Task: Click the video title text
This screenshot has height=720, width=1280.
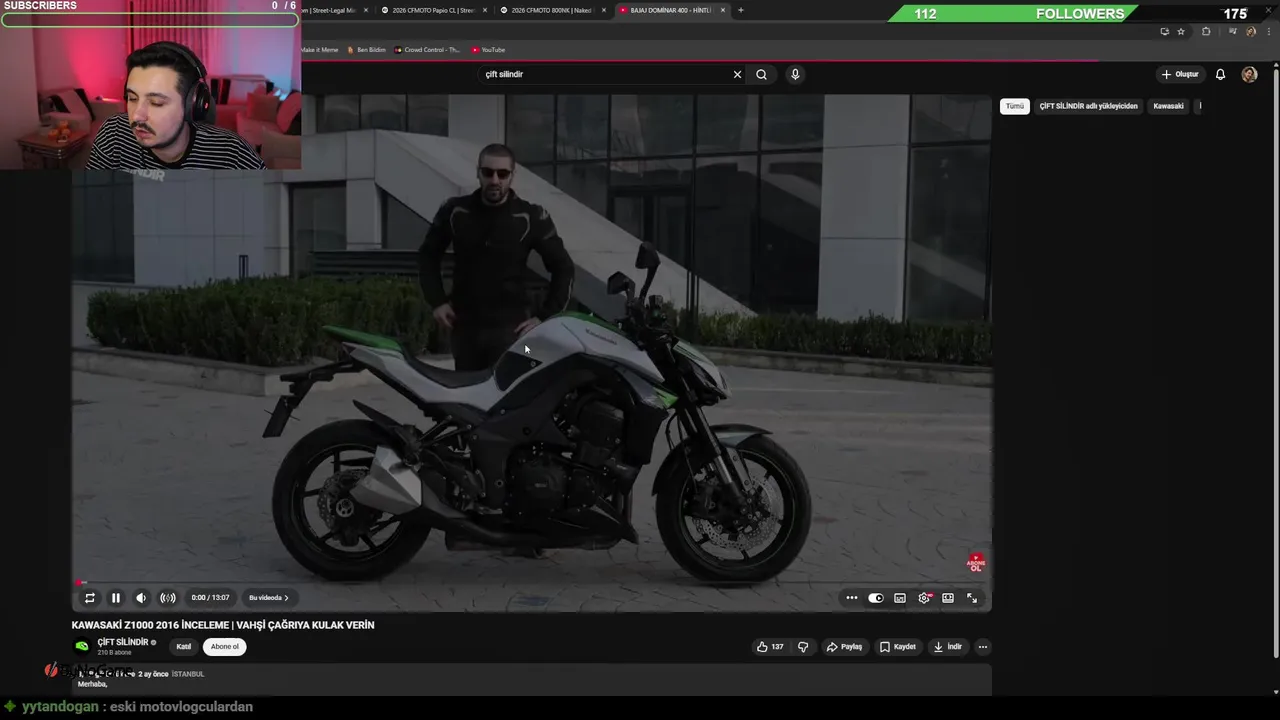Action: 223,625
